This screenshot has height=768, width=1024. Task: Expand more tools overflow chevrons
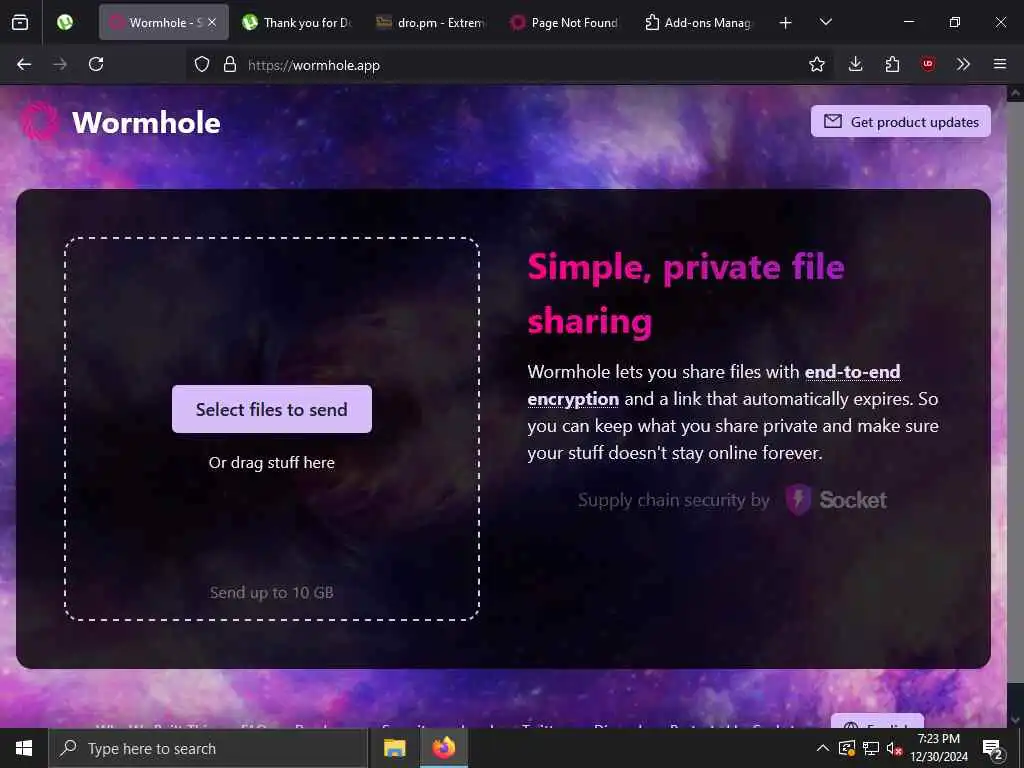pos(963,64)
